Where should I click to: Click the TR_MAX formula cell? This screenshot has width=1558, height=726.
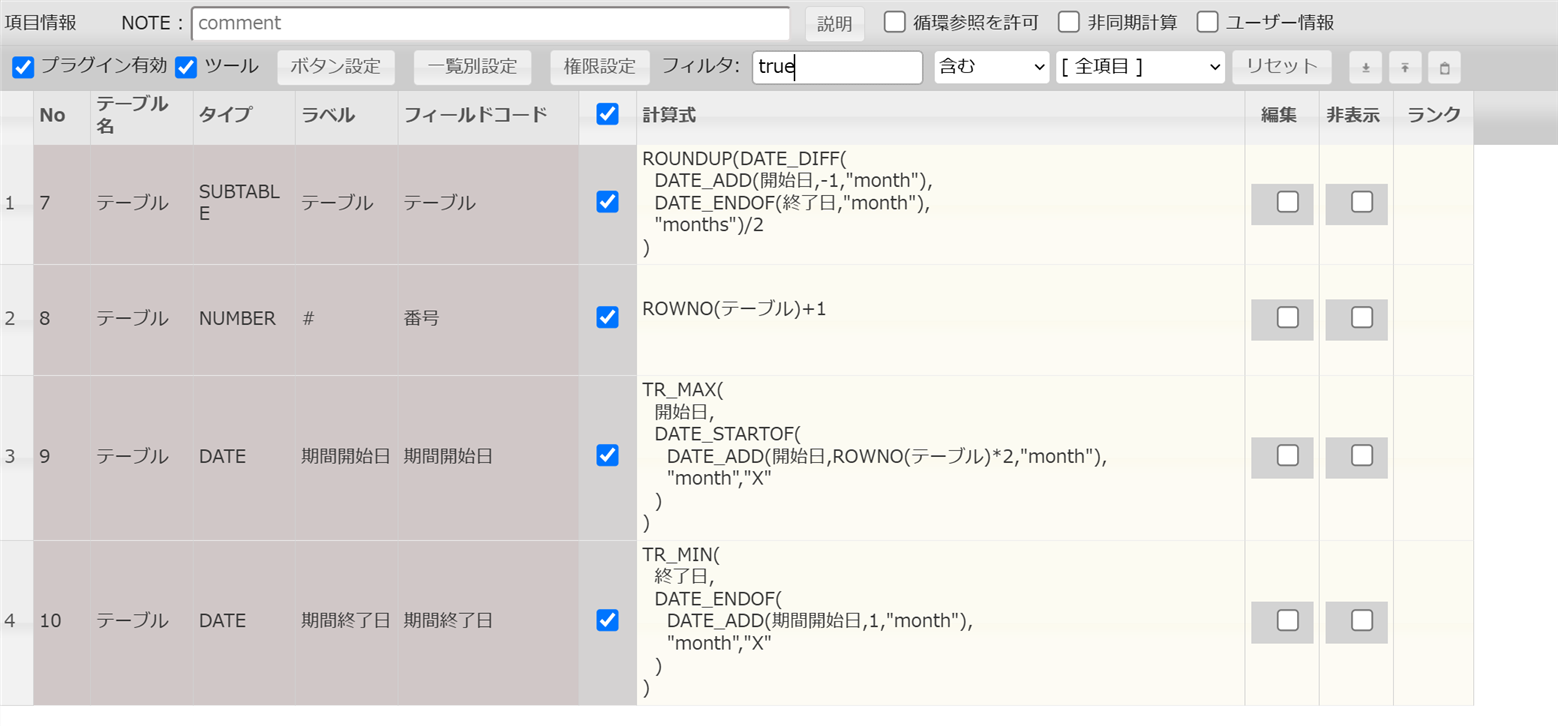[940, 457]
